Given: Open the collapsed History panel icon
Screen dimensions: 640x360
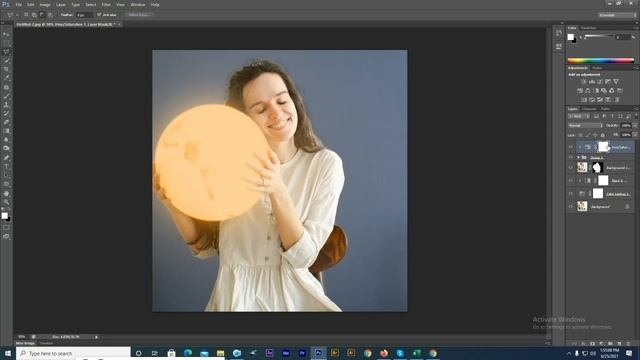Looking at the screenshot, I should [x=558, y=33].
